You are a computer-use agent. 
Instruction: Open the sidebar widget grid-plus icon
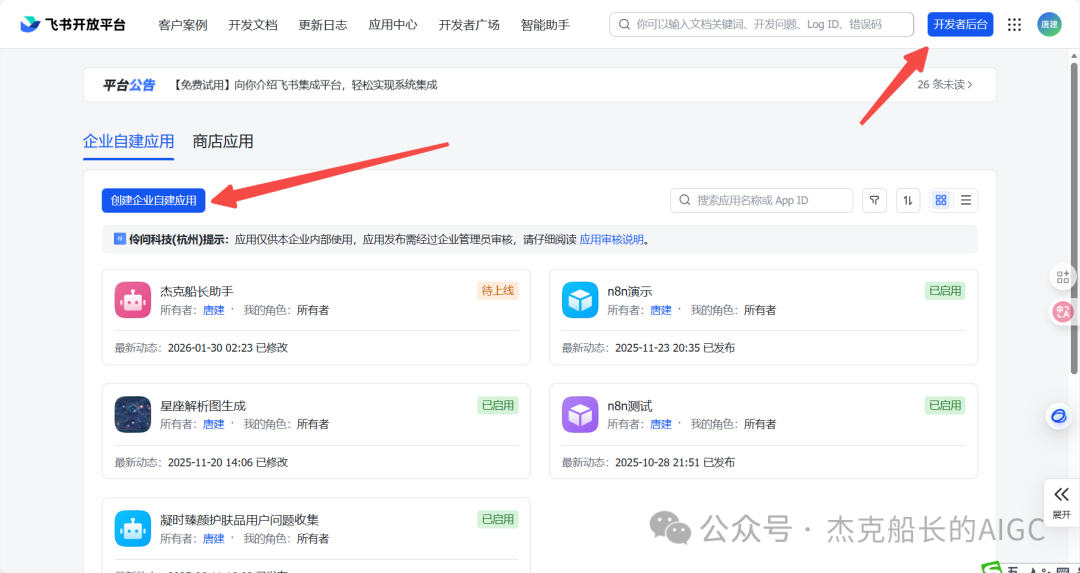(1062, 278)
